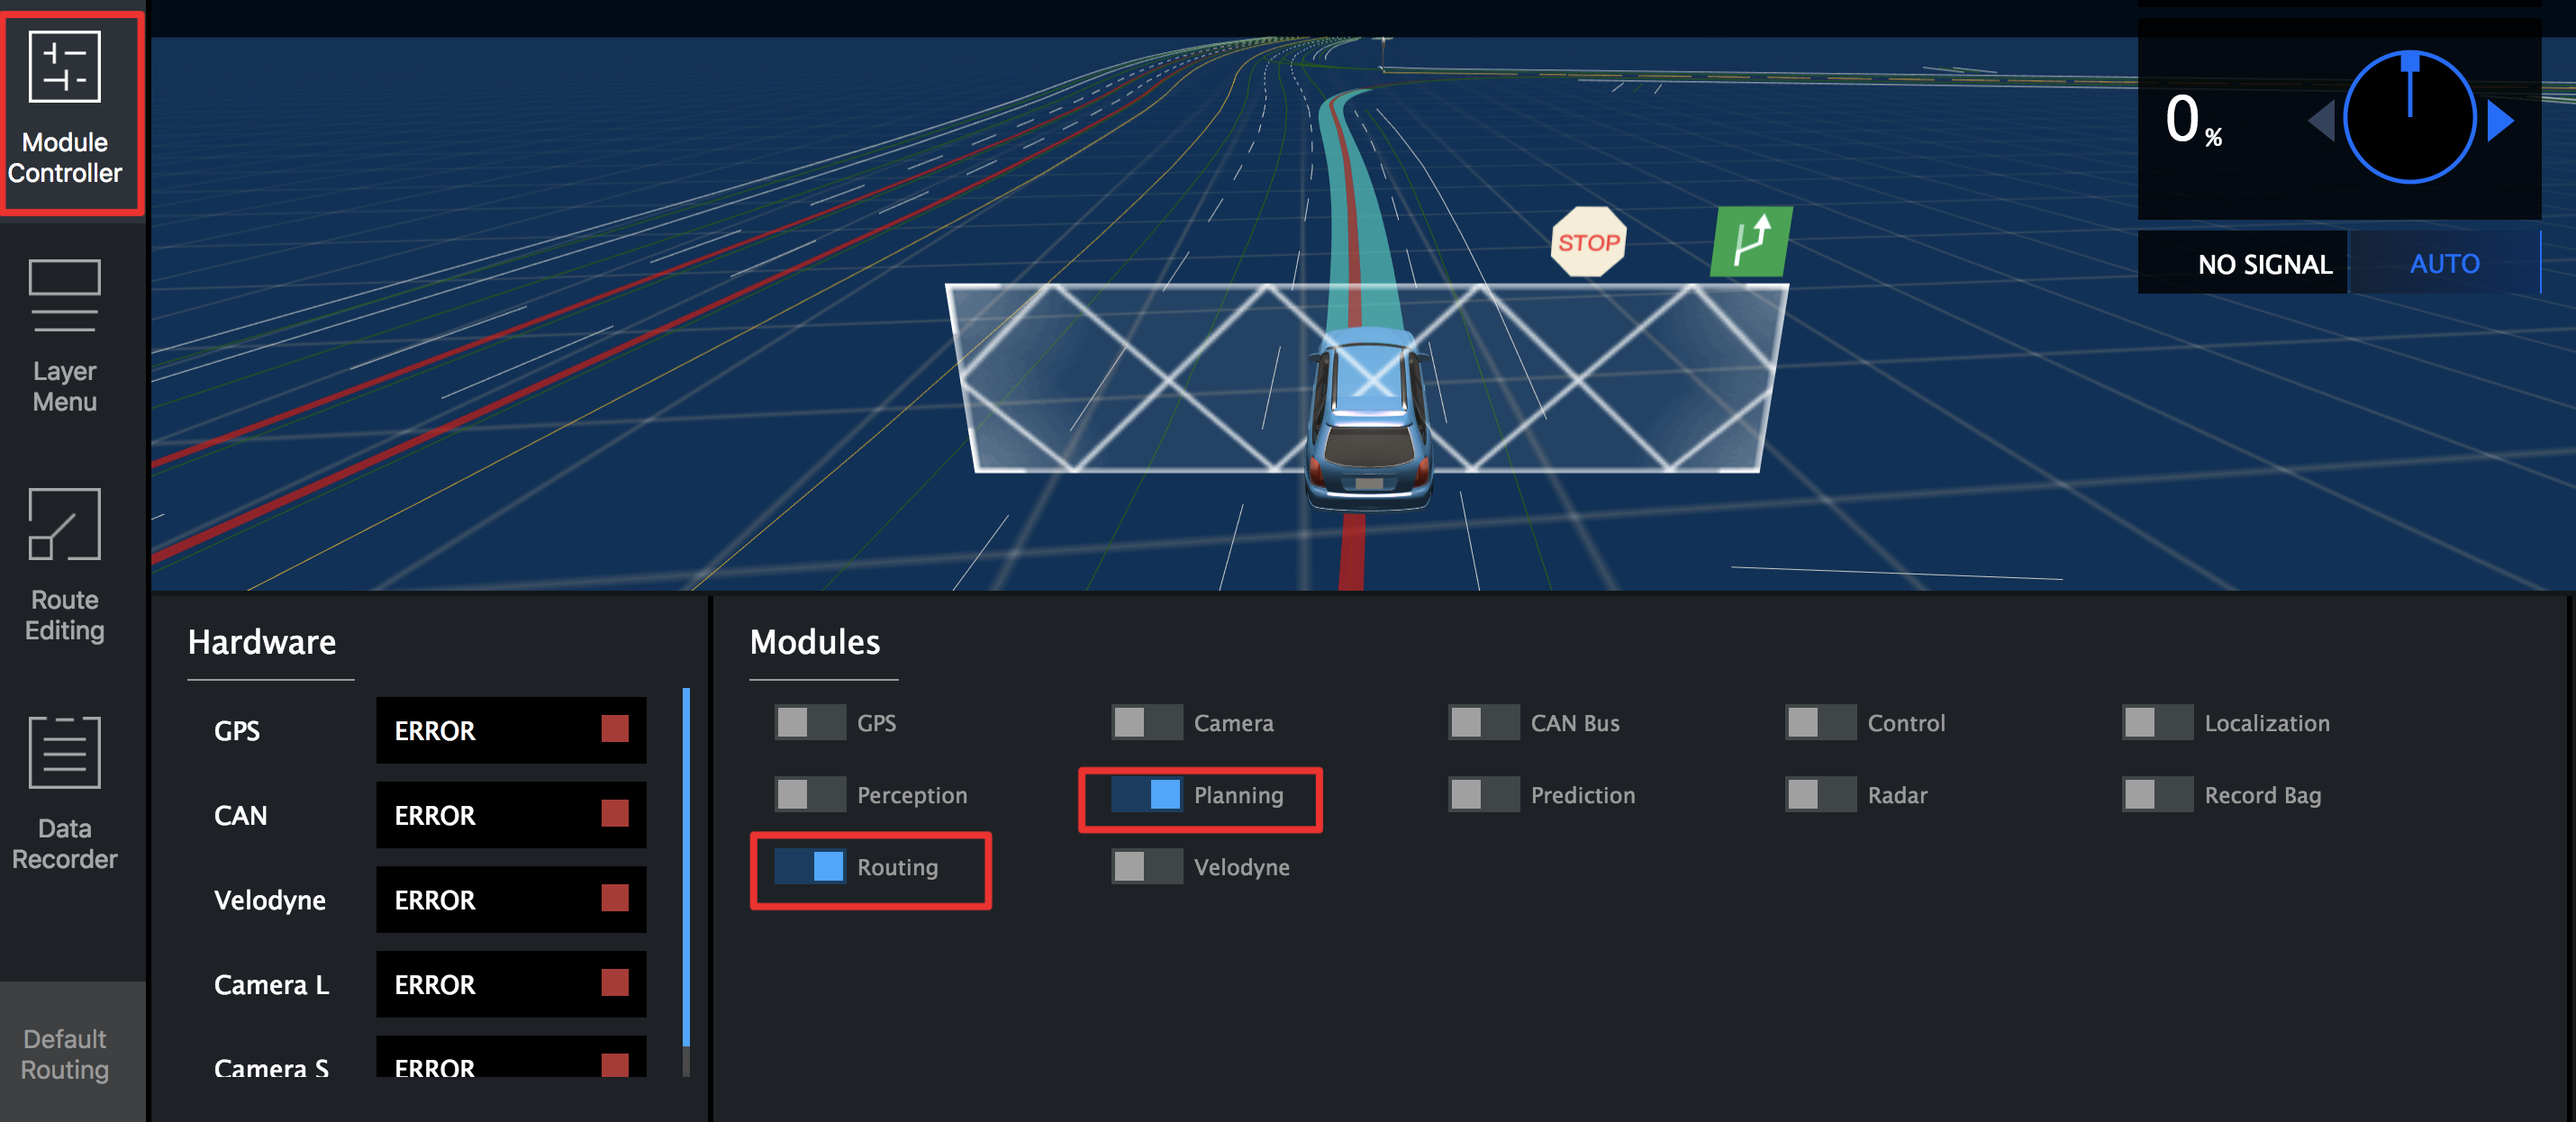Turn on the Record Bag toggle
Screen dimensions: 2576x1122
(2157, 795)
